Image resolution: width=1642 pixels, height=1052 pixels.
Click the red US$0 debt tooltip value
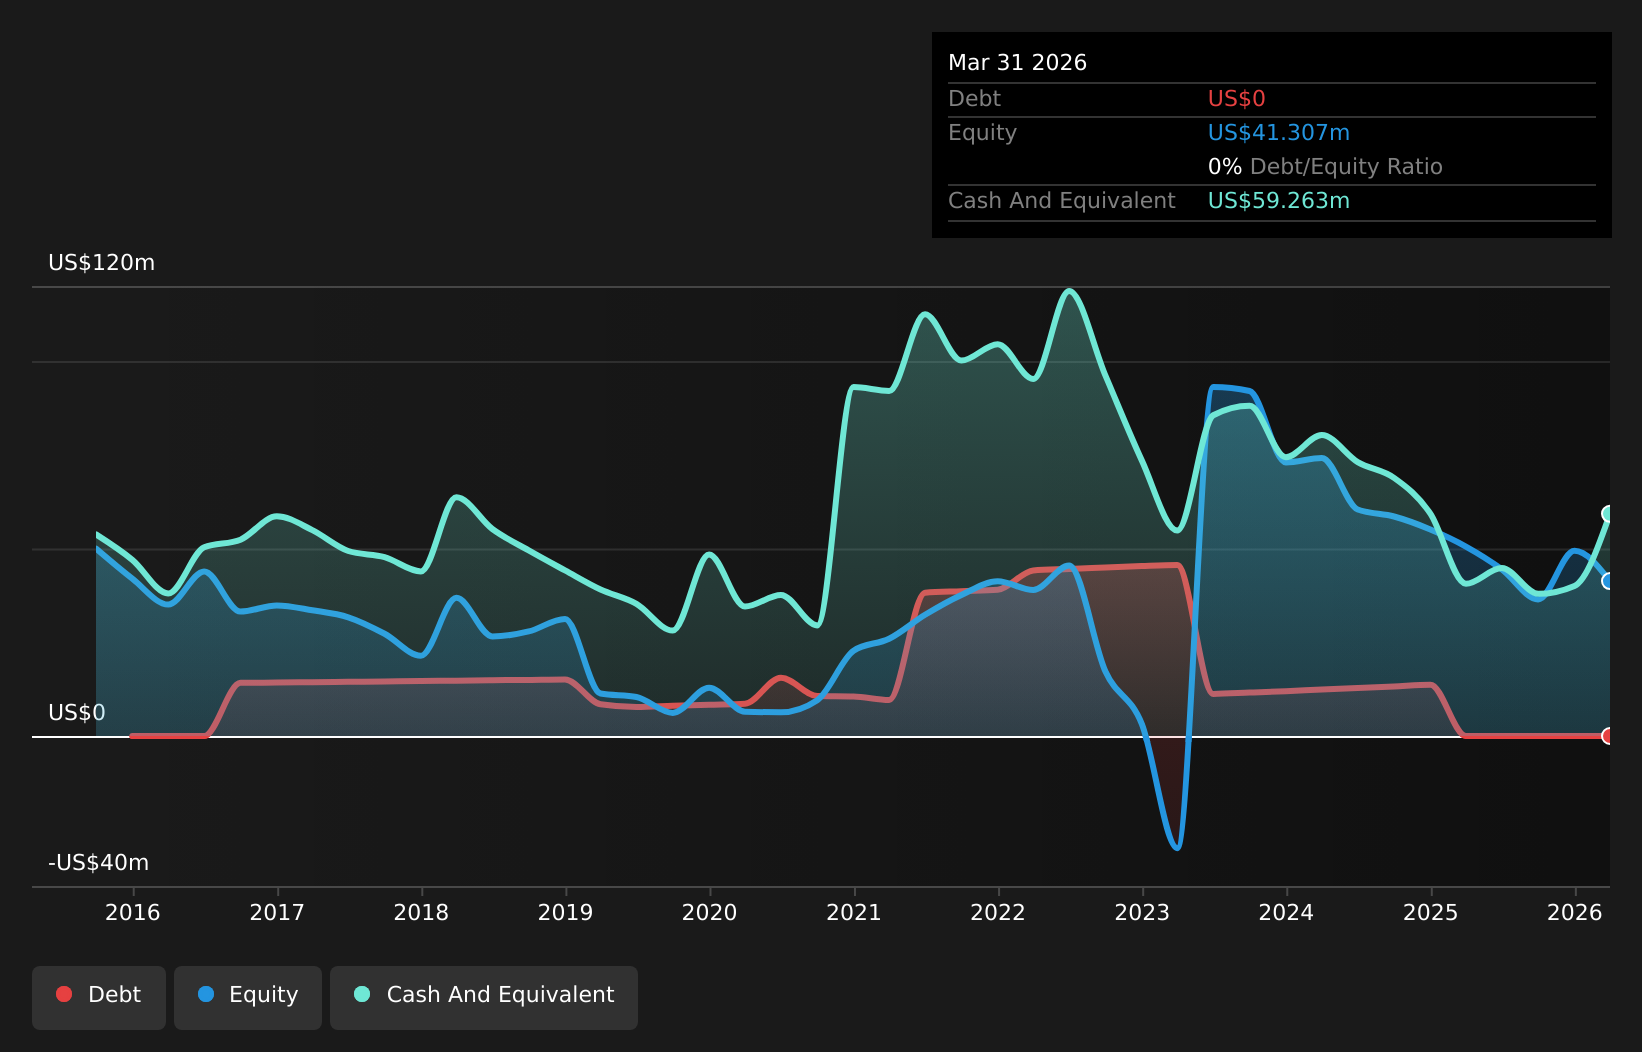1237,99
